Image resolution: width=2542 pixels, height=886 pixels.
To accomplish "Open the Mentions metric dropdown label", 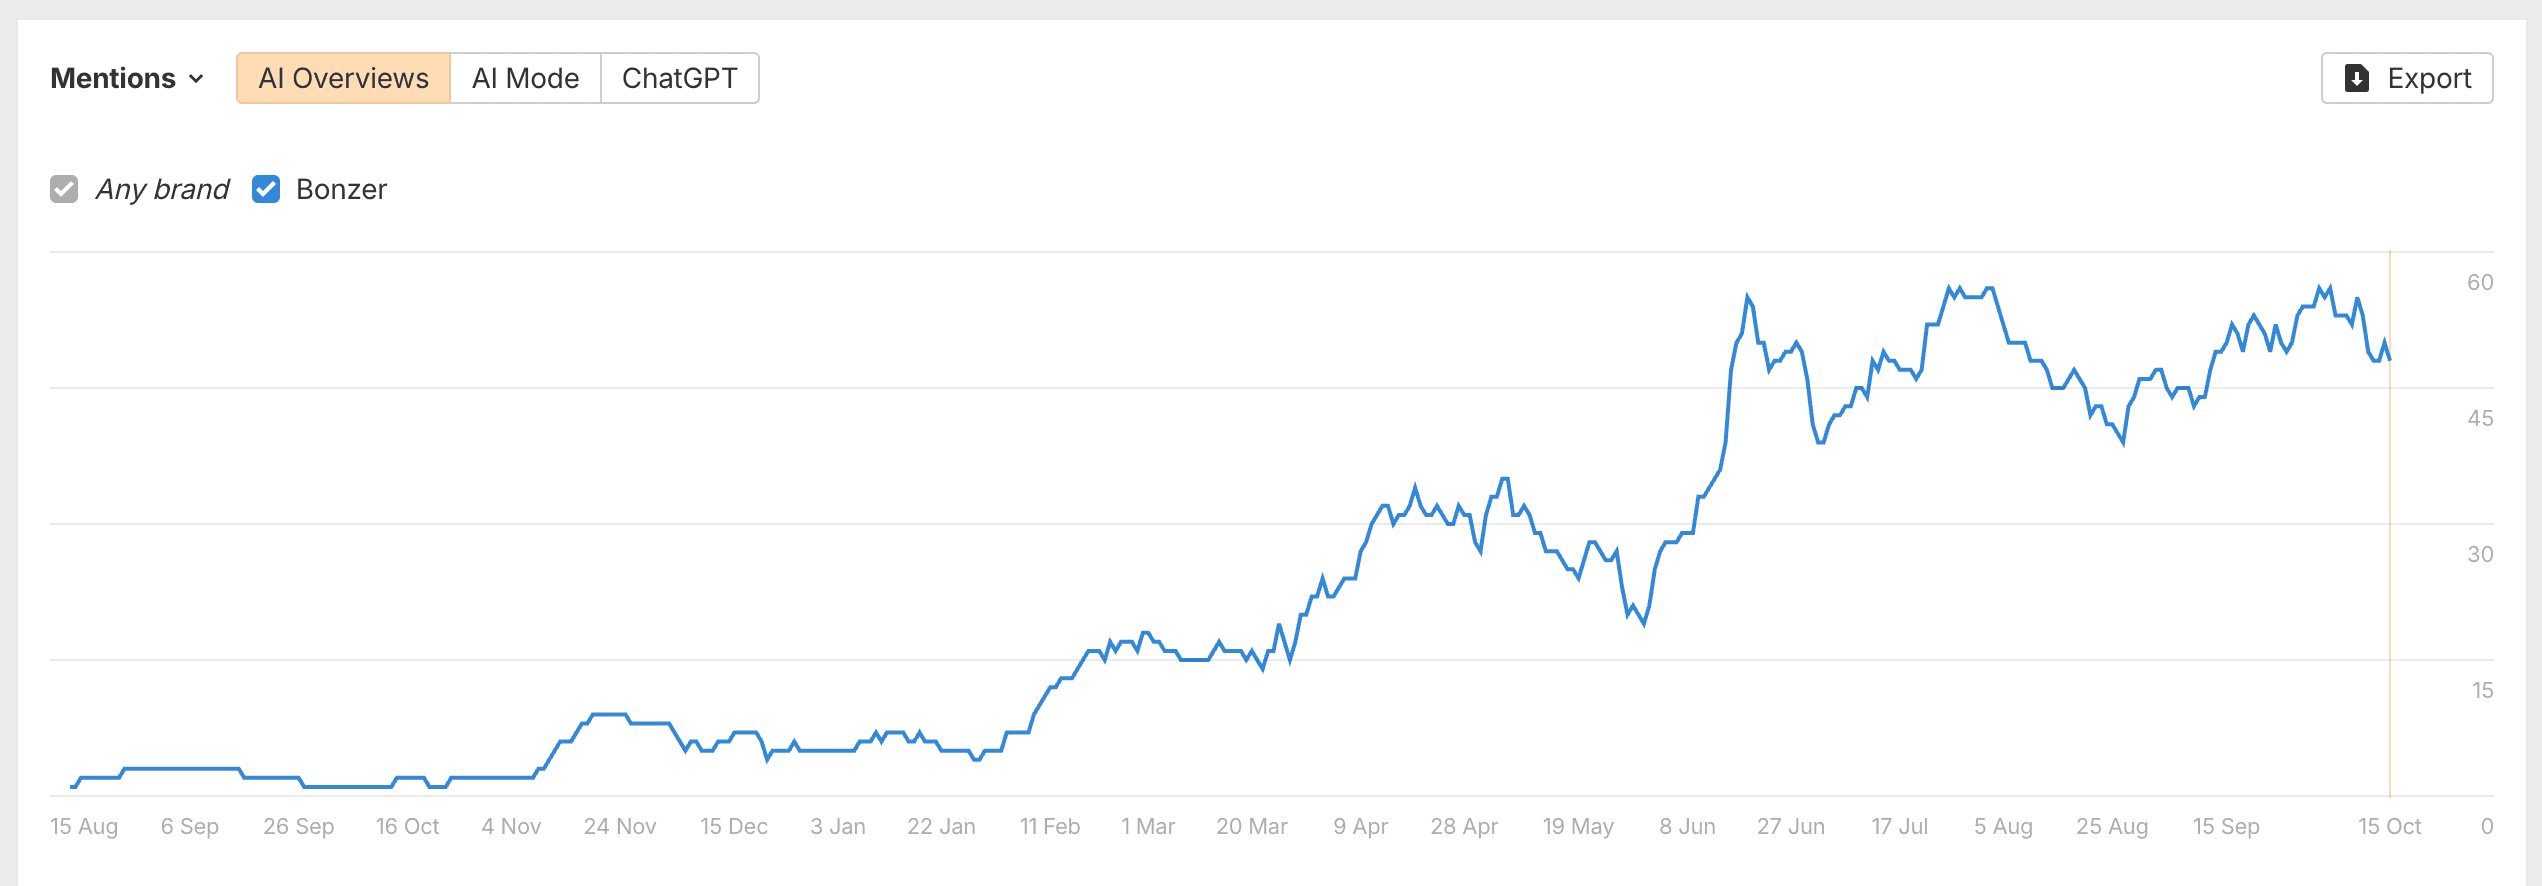I will (113, 78).
